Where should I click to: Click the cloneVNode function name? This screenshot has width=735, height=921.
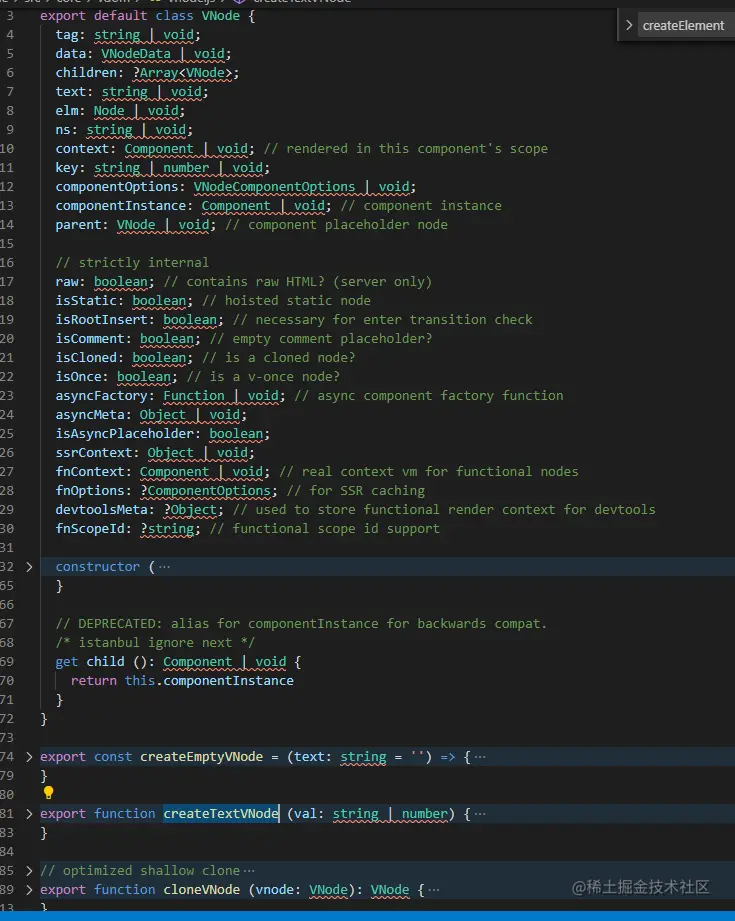point(202,889)
